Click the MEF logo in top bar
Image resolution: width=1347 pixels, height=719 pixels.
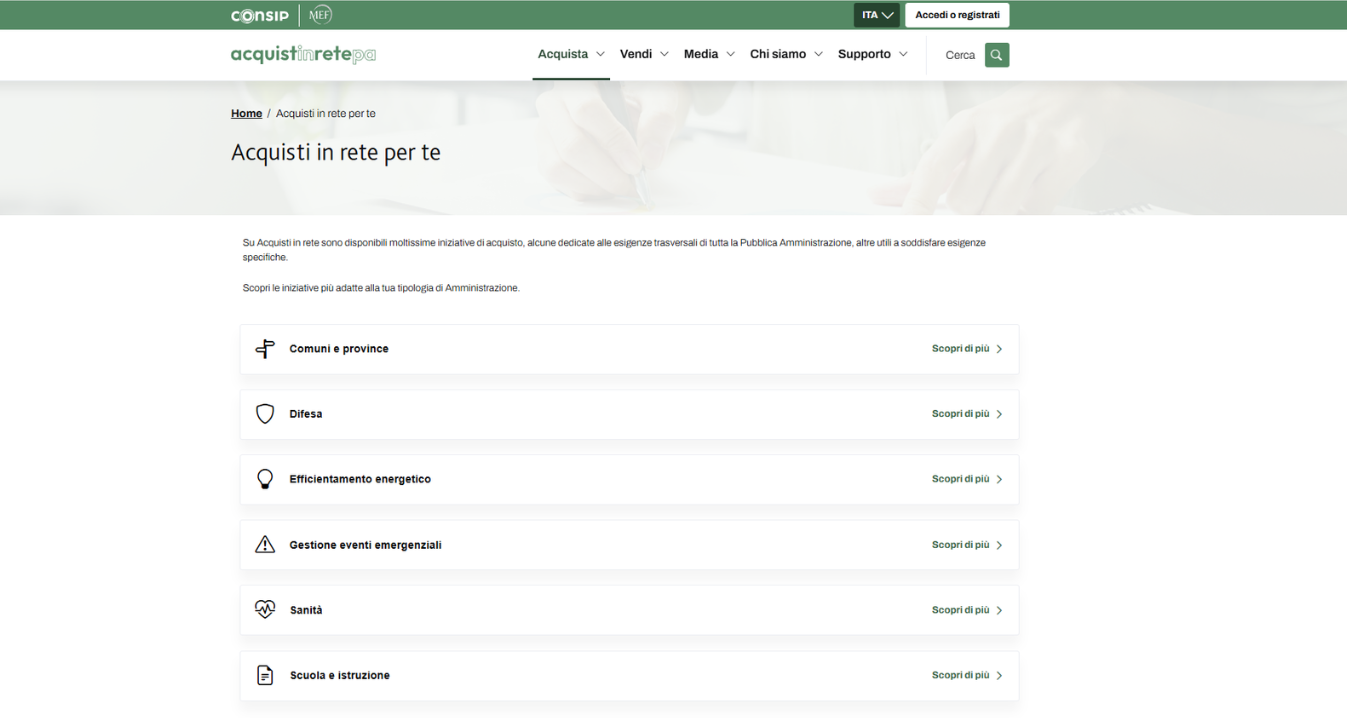[320, 15]
